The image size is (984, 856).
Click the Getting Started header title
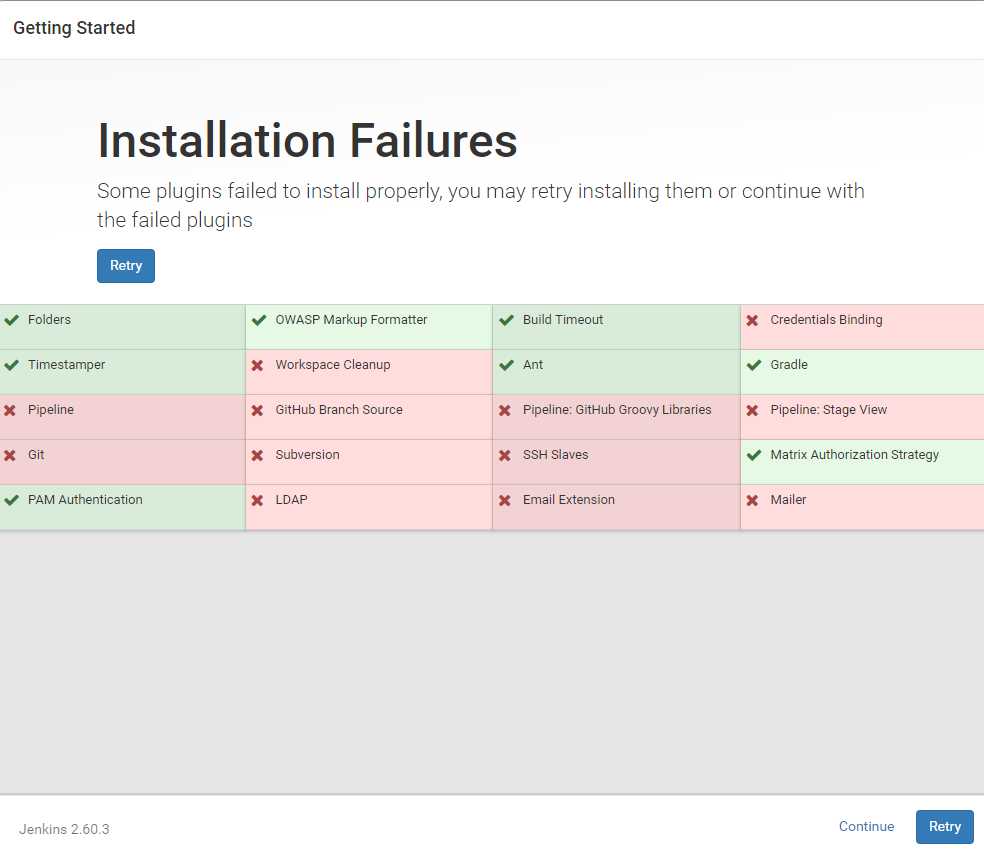point(74,28)
